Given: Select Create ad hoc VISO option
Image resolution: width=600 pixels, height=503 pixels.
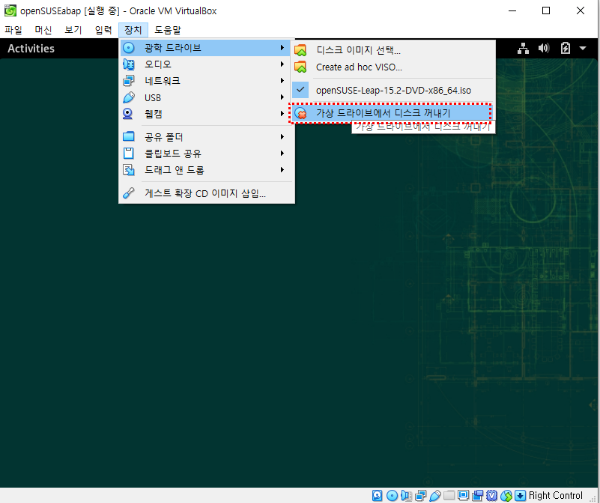Looking at the screenshot, I should click(x=393, y=67).
